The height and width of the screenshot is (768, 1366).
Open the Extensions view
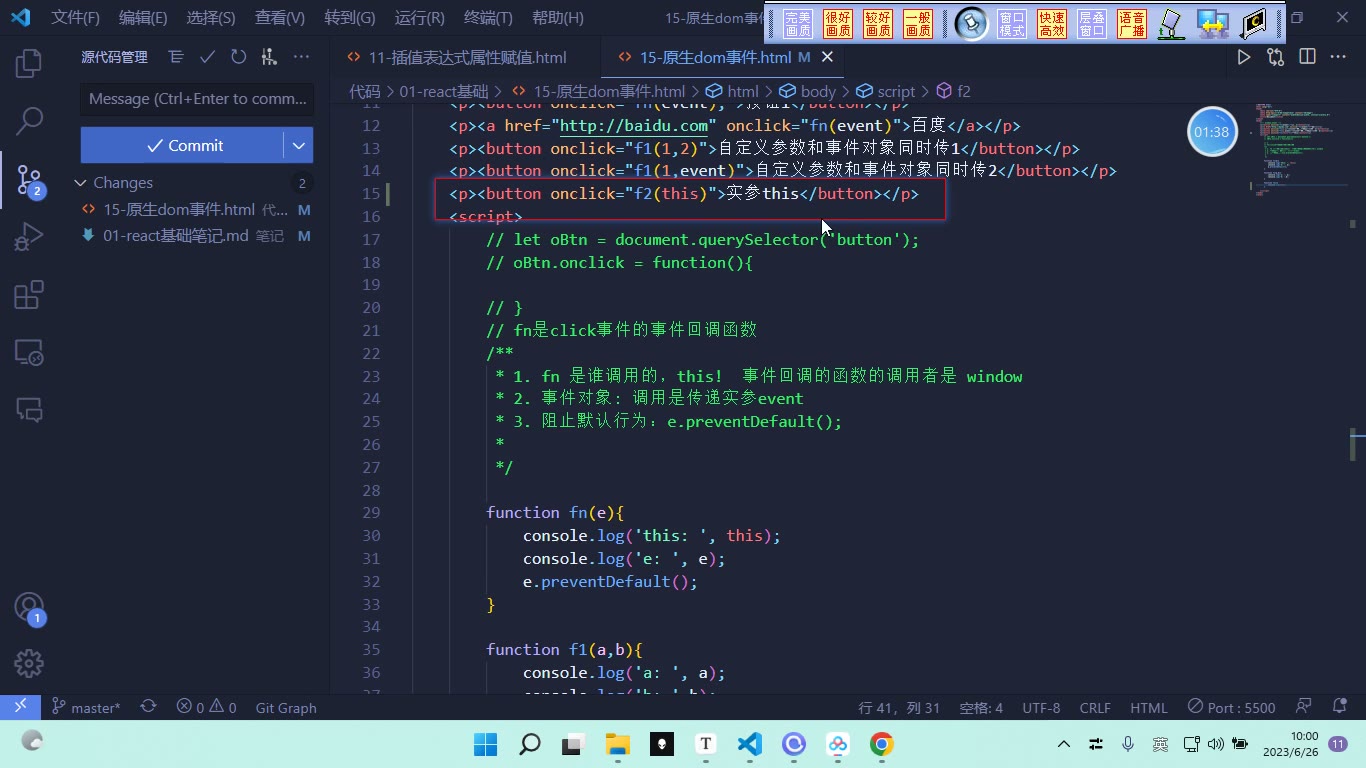(29, 295)
